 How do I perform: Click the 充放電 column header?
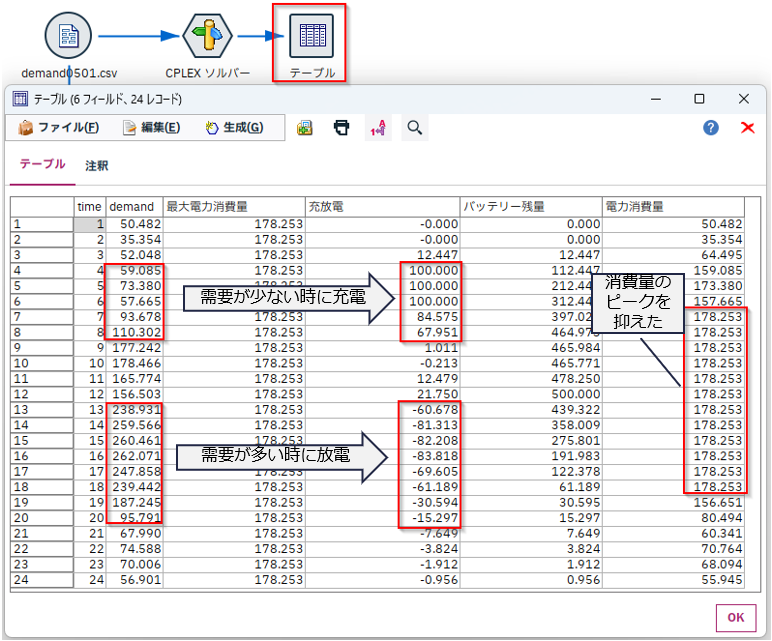pos(383,207)
